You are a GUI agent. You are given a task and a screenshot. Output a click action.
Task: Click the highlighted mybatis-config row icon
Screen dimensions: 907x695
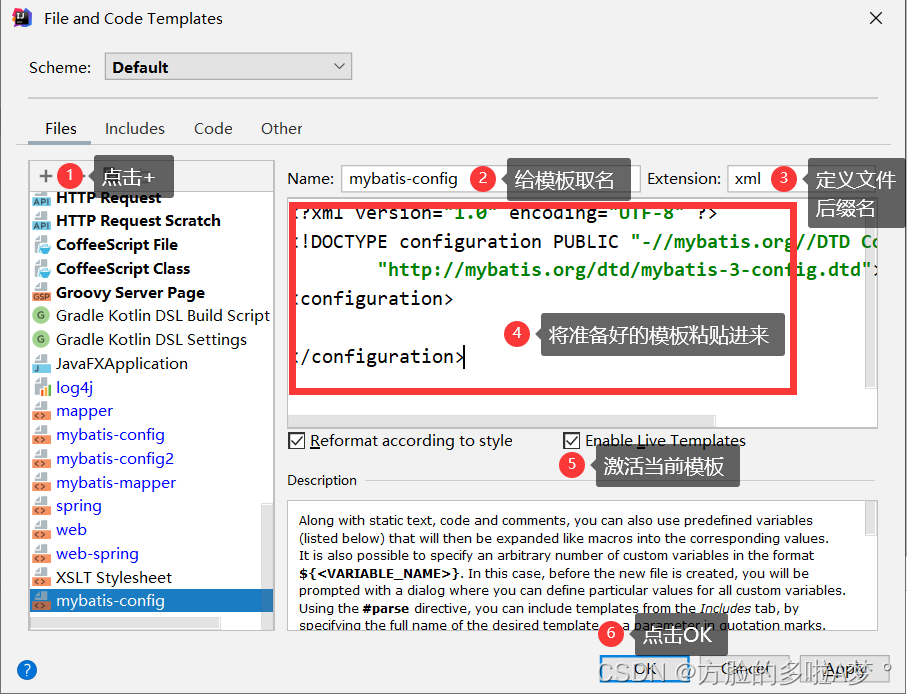tap(42, 601)
